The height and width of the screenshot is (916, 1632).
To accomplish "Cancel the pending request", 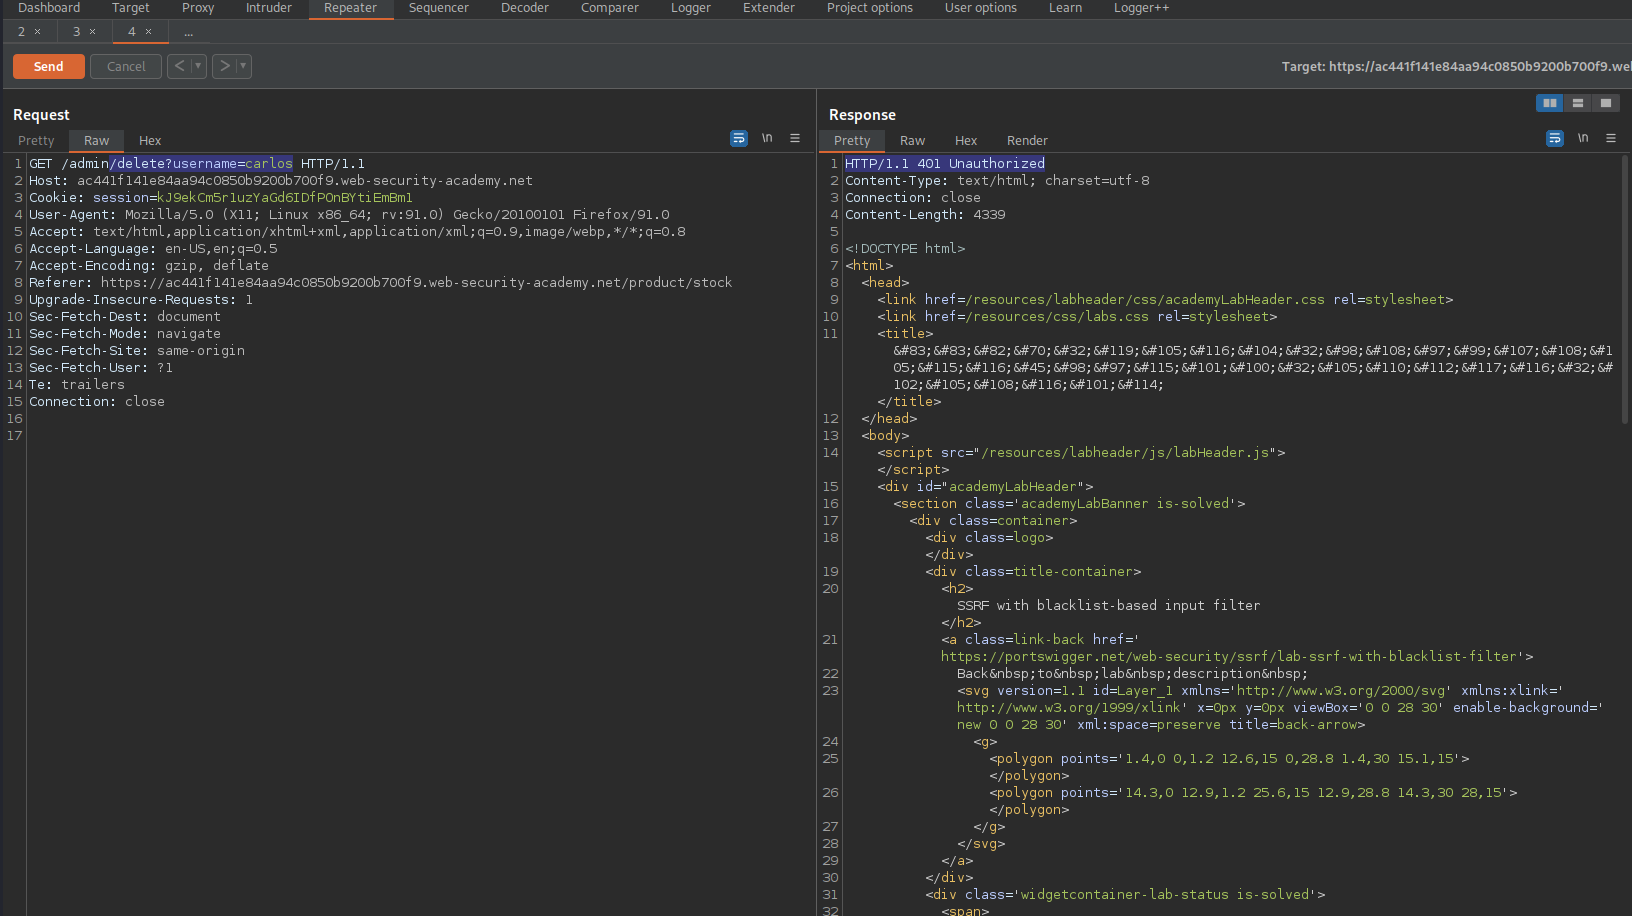I will (126, 66).
